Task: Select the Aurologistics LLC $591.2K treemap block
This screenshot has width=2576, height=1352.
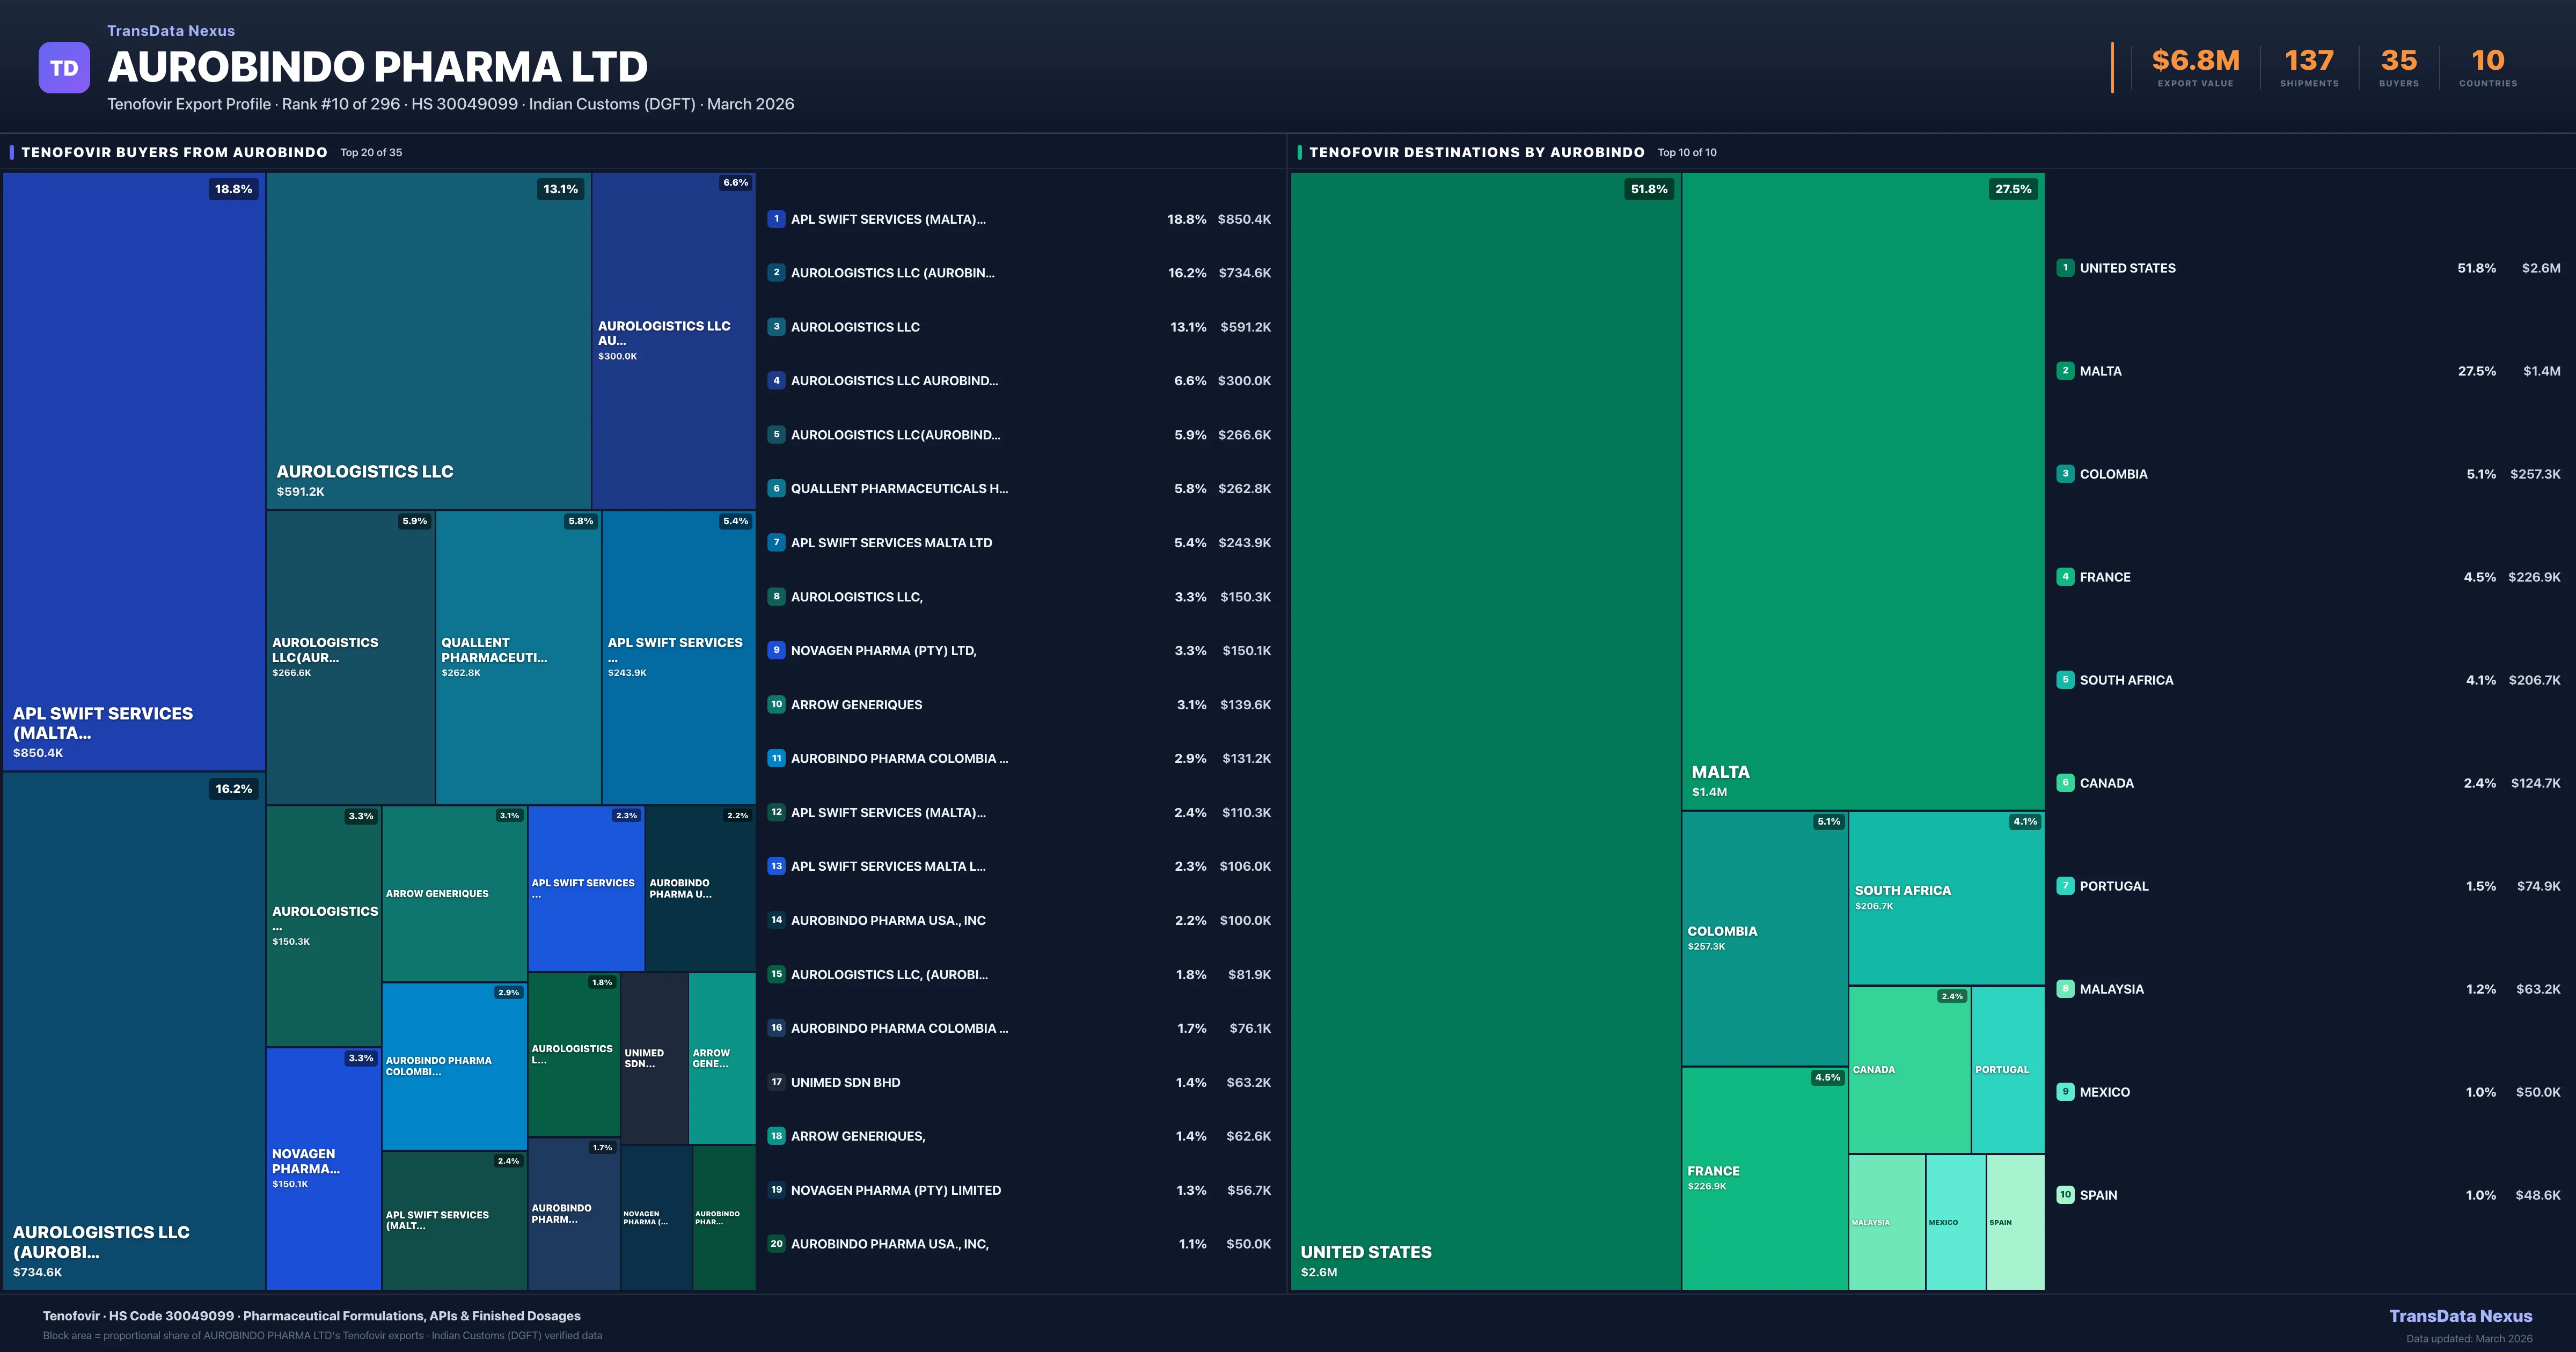Action: (x=428, y=340)
